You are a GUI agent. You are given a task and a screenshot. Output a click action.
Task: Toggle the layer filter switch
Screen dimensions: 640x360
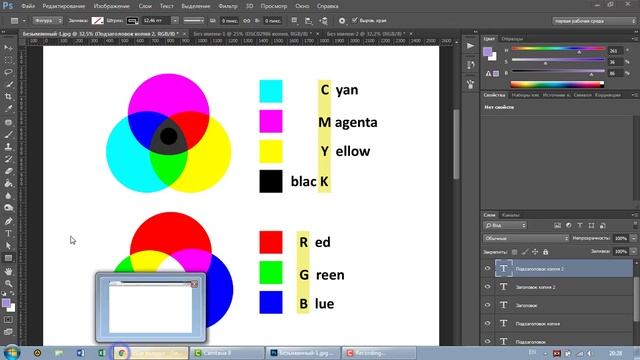(x=635, y=225)
